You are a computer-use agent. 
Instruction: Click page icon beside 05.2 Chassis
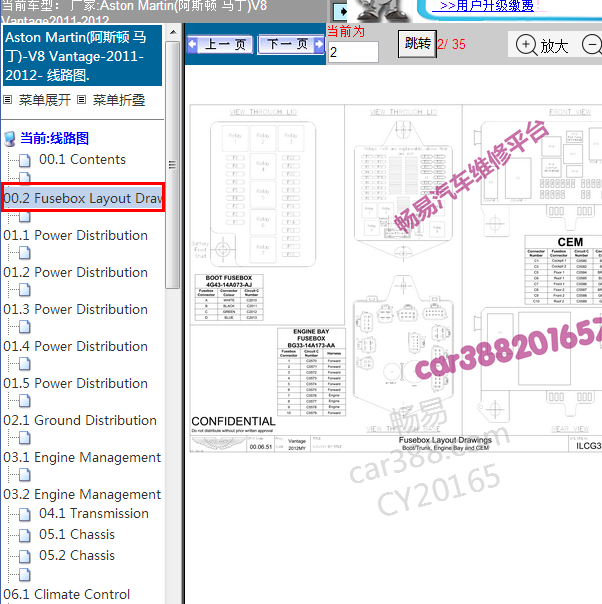[25, 556]
